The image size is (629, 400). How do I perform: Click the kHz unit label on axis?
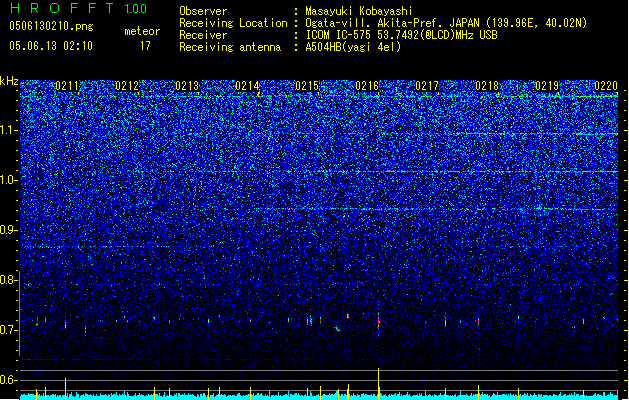click(9, 81)
